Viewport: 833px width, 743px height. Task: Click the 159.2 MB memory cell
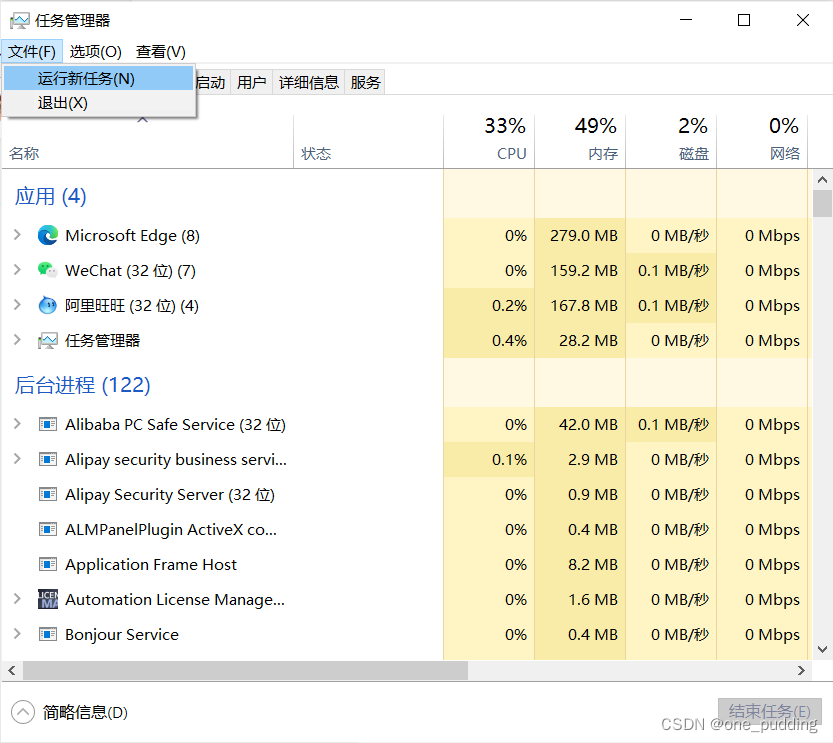(580, 270)
